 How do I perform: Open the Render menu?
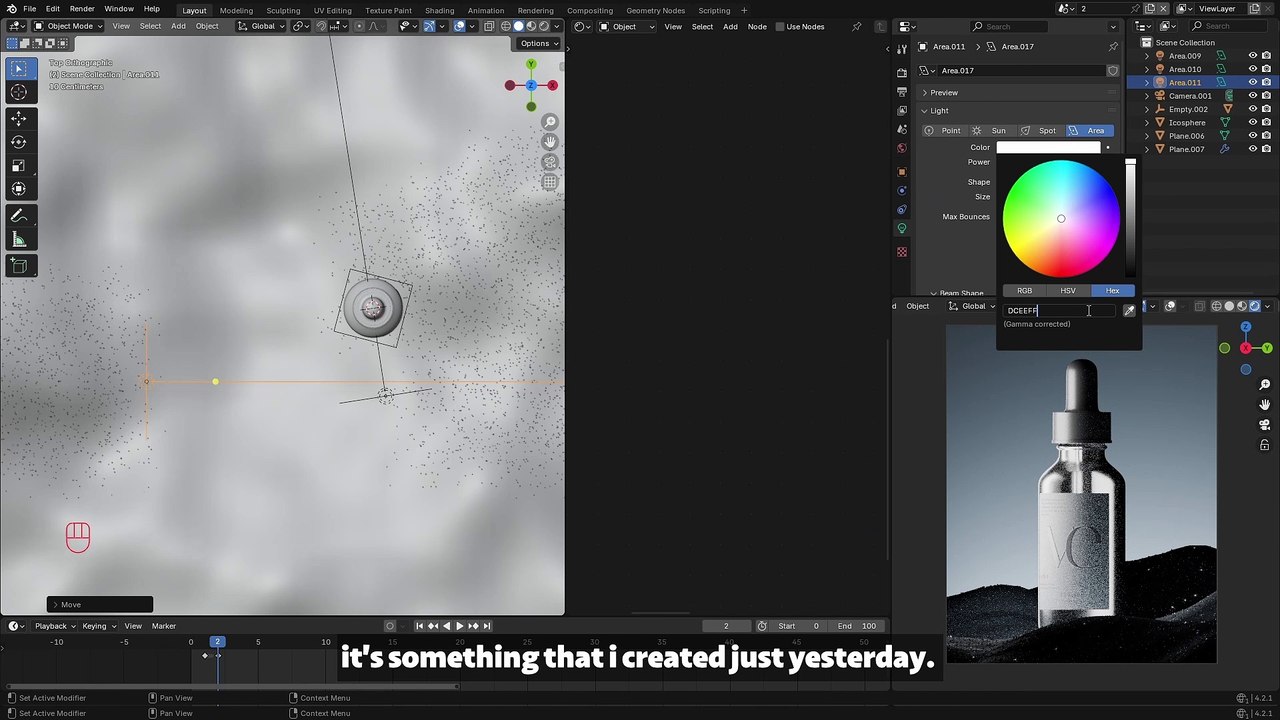[x=82, y=9]
